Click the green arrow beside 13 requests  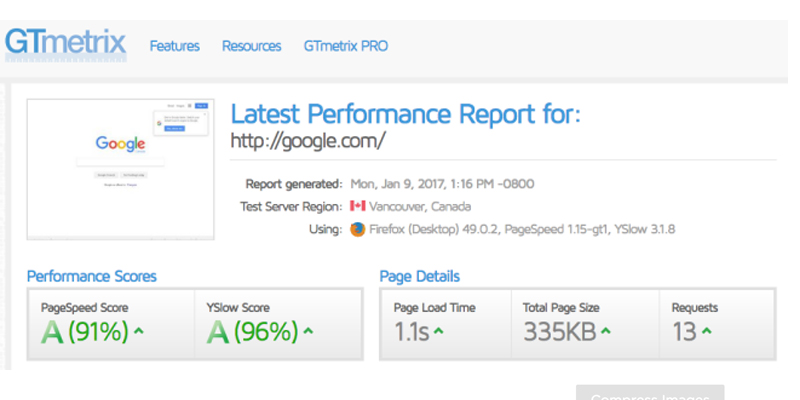(707, 331)
